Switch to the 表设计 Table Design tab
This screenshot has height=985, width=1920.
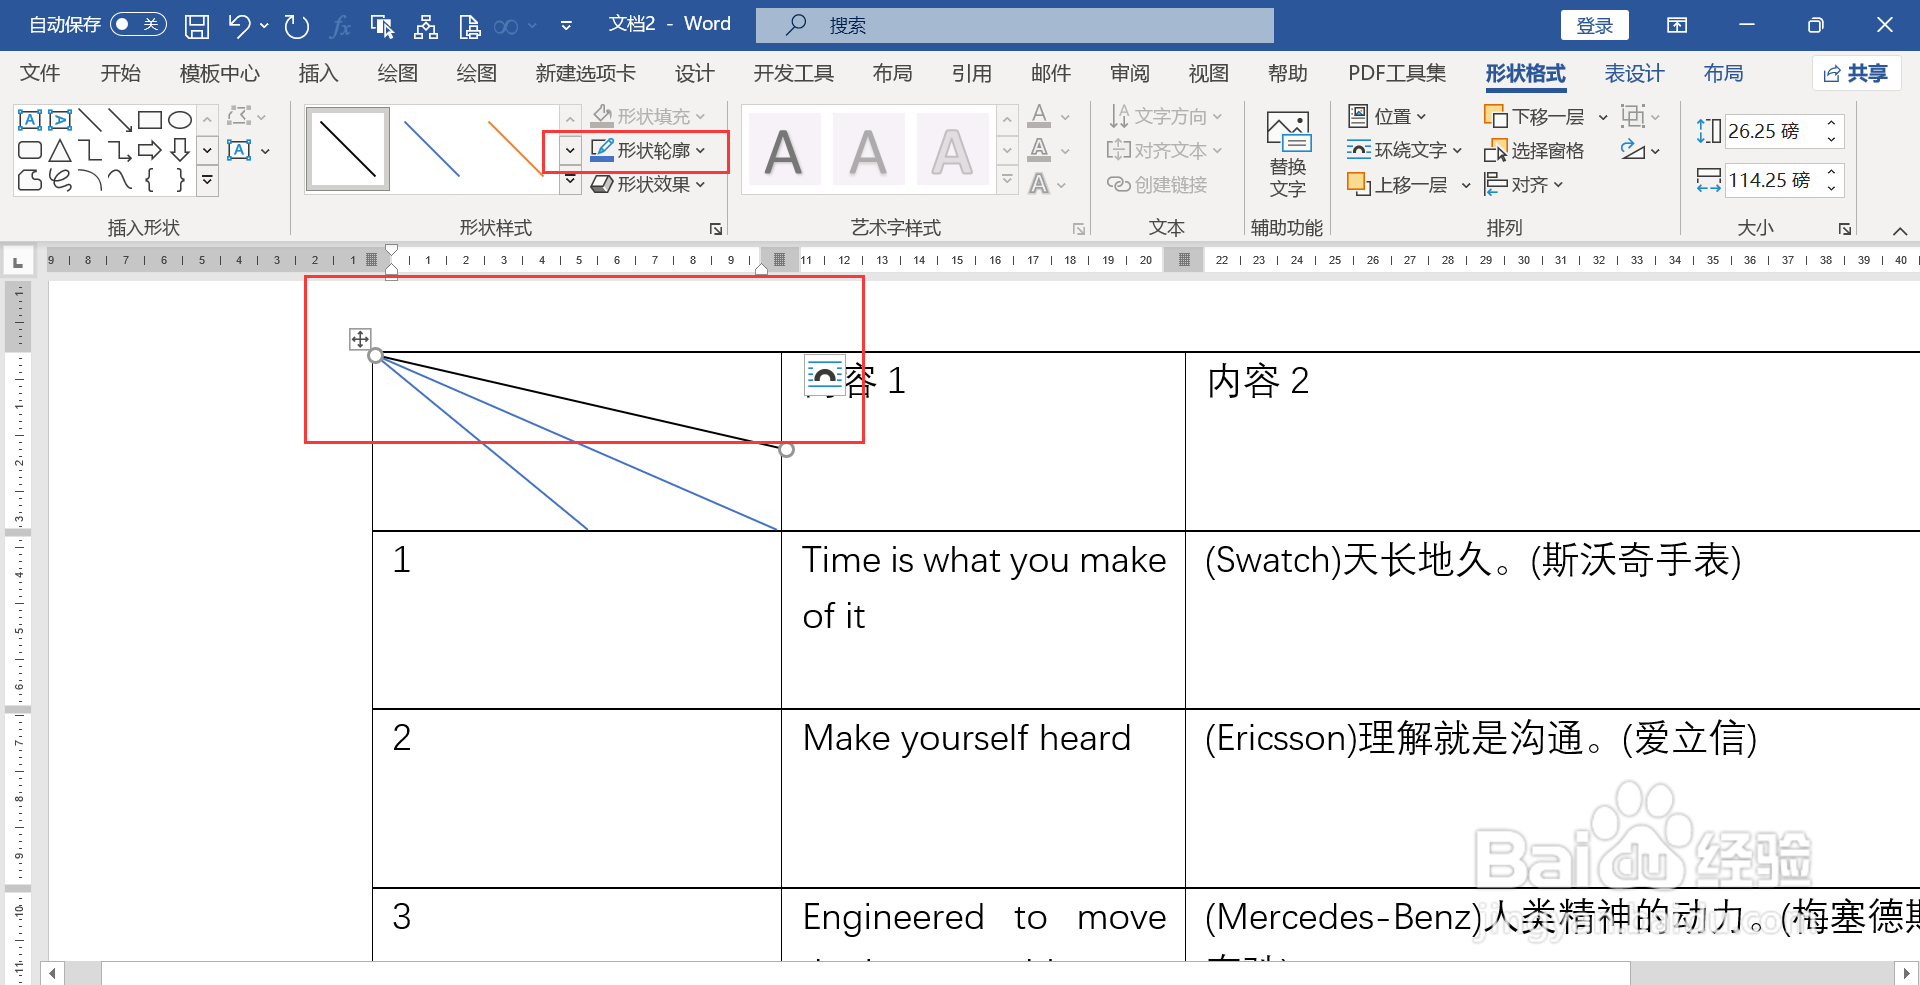point(1634,73)
